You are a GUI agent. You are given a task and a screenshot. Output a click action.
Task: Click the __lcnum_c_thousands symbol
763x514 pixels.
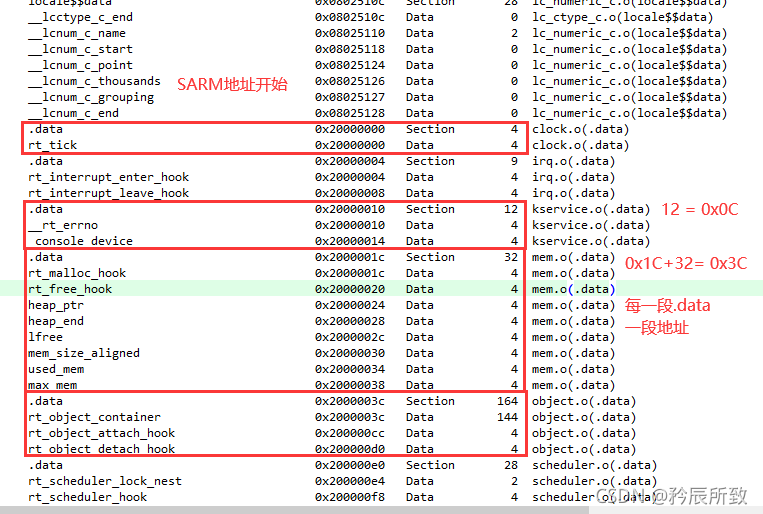point(94,81)
